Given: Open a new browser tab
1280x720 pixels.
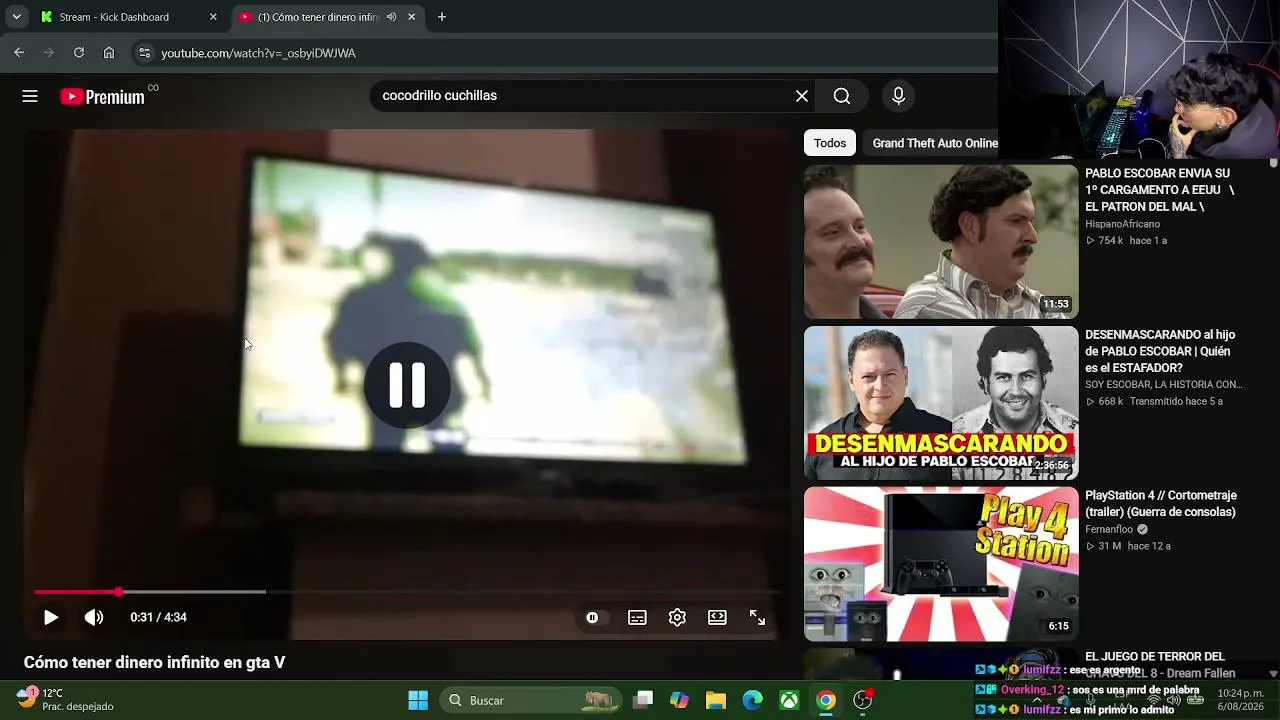Looking at the screenshot, I should click(x=442, y=17).
